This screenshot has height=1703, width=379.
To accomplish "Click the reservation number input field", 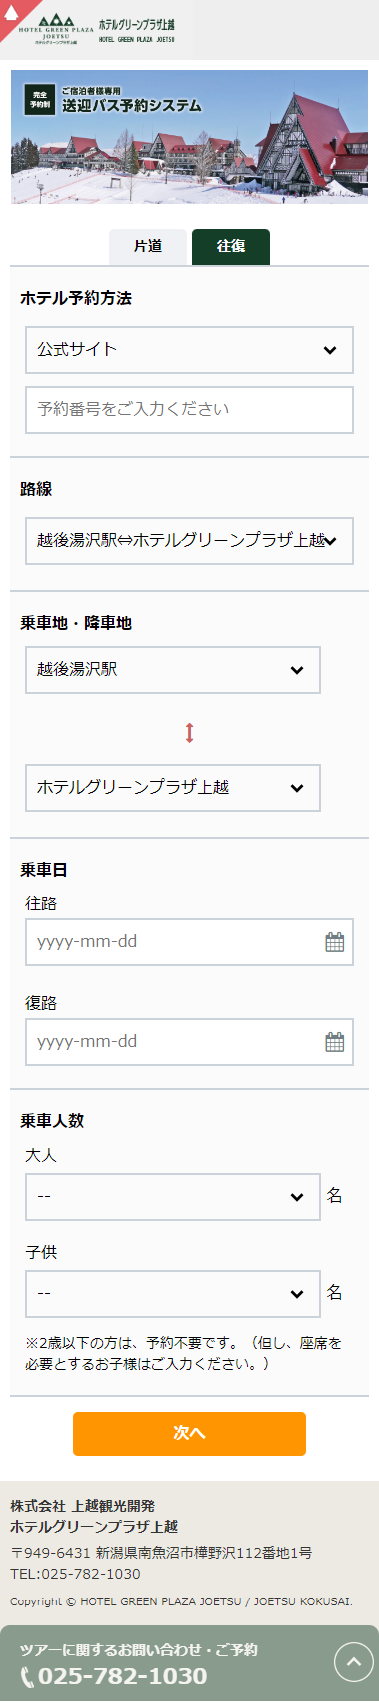I will [x=189, y=410].
